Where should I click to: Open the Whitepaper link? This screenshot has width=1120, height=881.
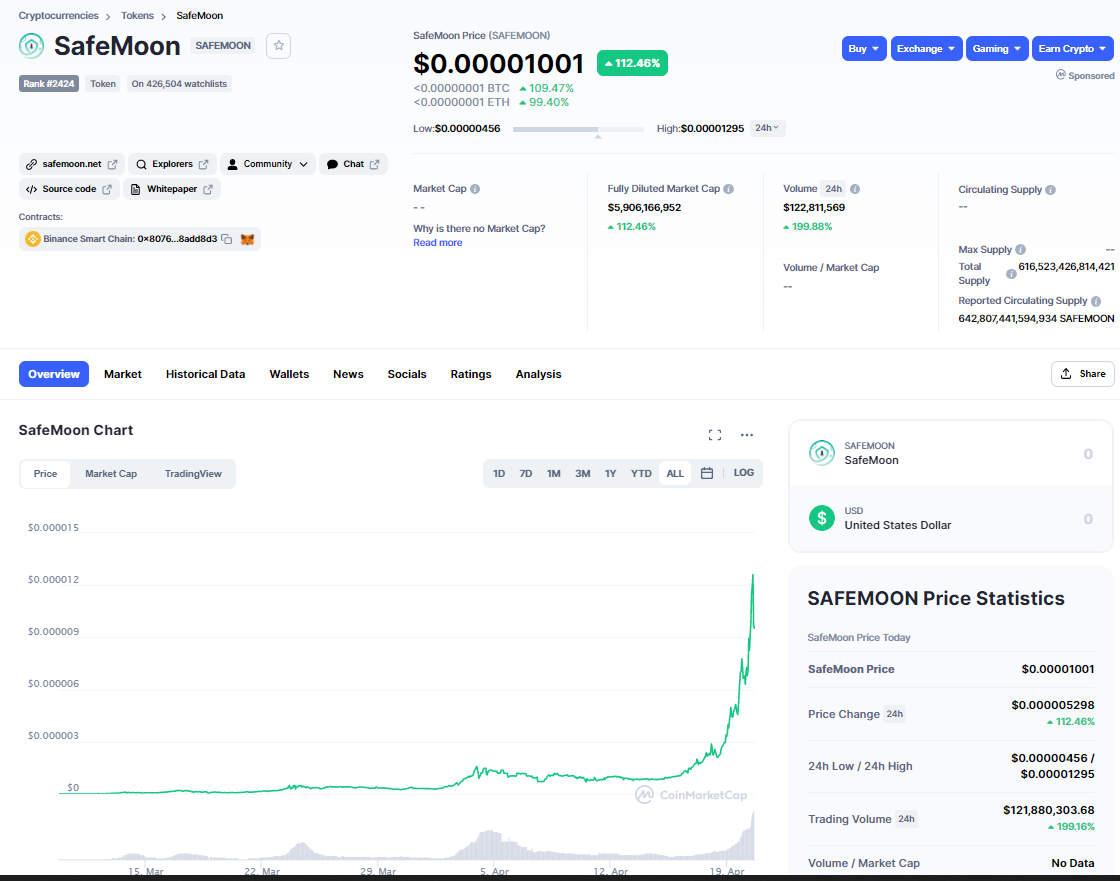click(171, 189)
